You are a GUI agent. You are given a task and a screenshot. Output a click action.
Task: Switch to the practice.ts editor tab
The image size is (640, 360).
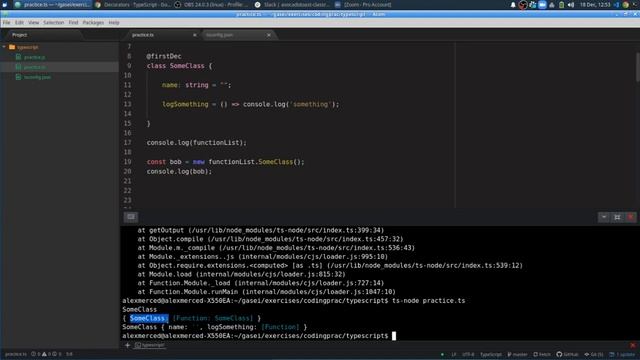pos(160,35)
